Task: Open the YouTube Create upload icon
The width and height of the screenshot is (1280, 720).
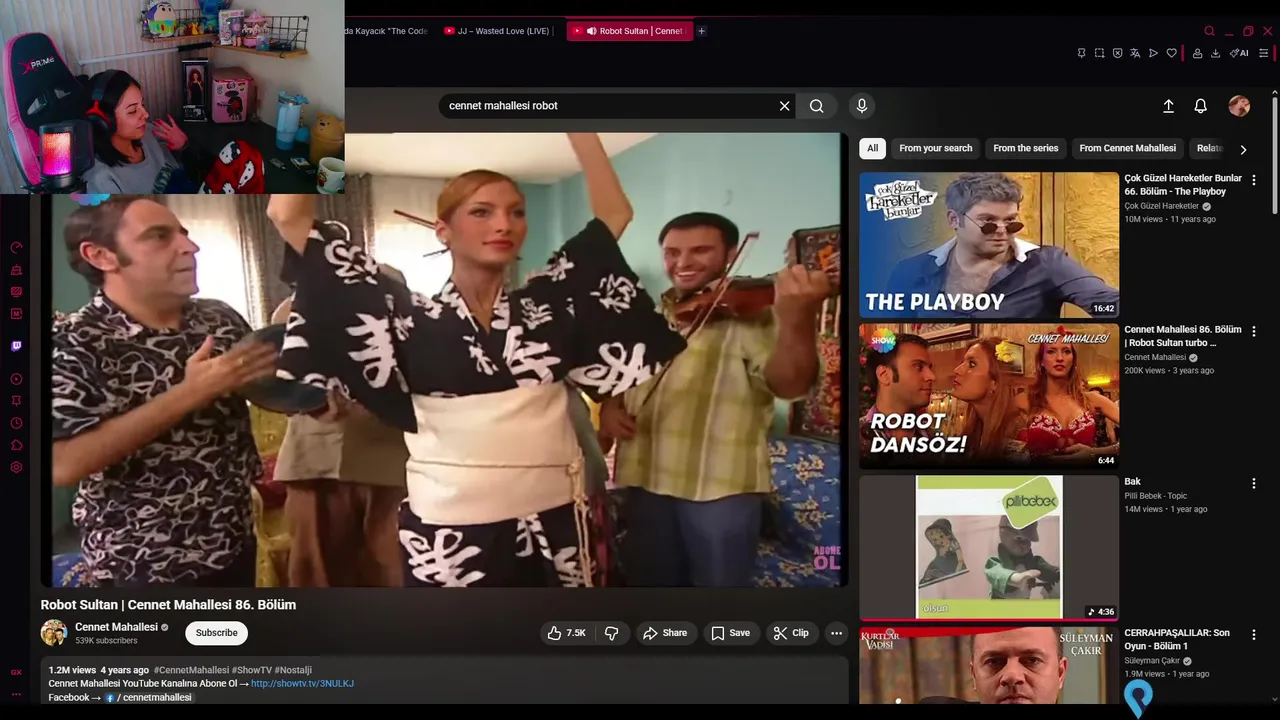Action: click(1168, 106)
